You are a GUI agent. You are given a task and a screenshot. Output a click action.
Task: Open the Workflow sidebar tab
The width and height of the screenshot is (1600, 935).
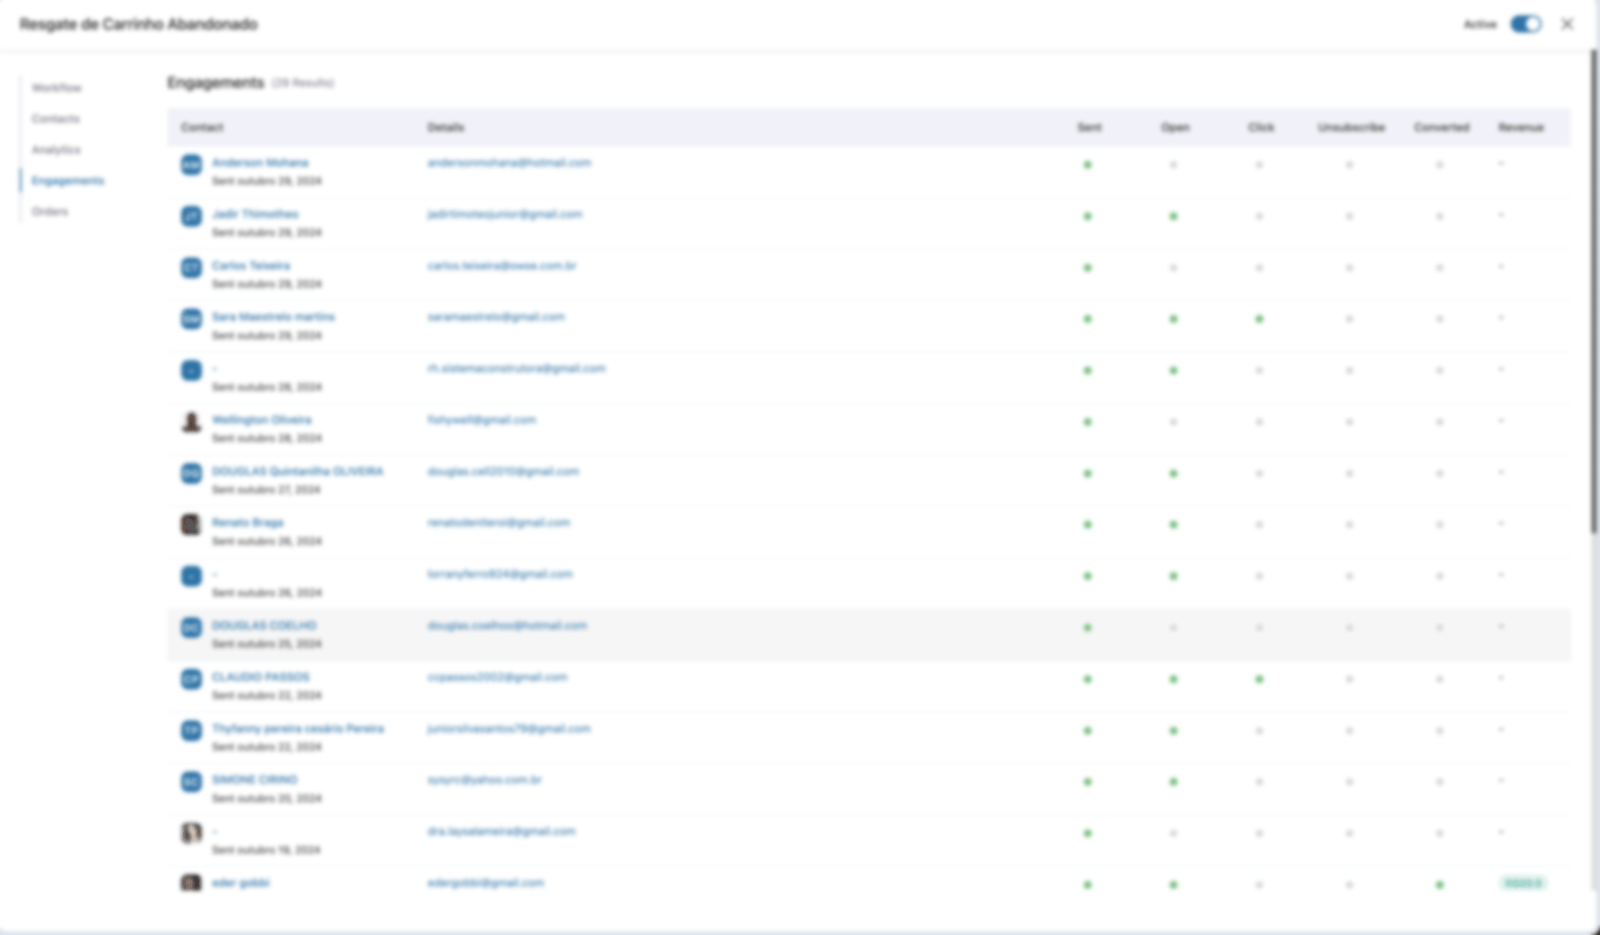pos(57,88)
